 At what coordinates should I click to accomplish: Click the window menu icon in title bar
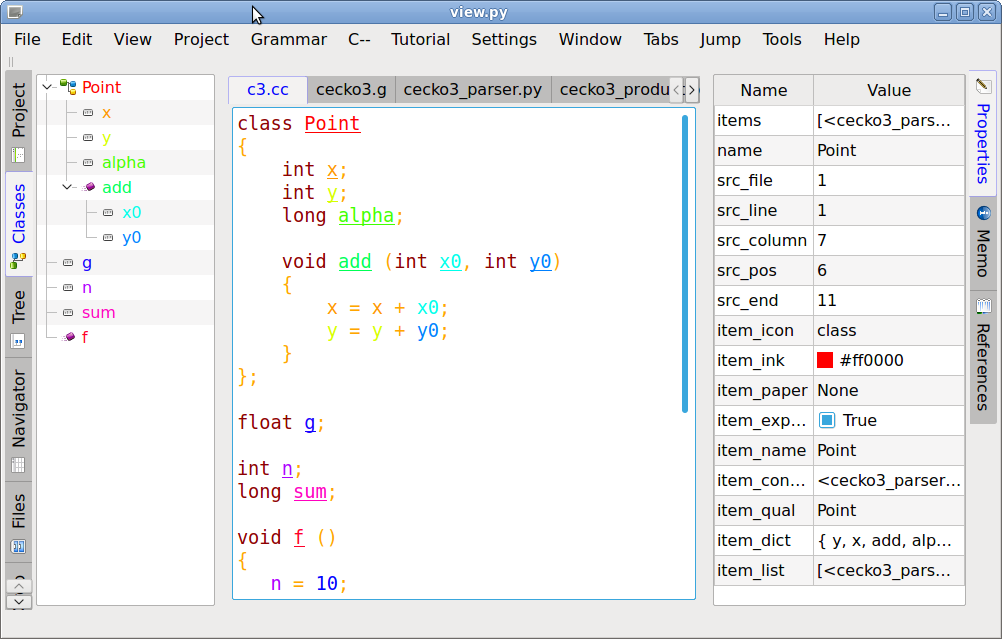click(x=14, y=12)
